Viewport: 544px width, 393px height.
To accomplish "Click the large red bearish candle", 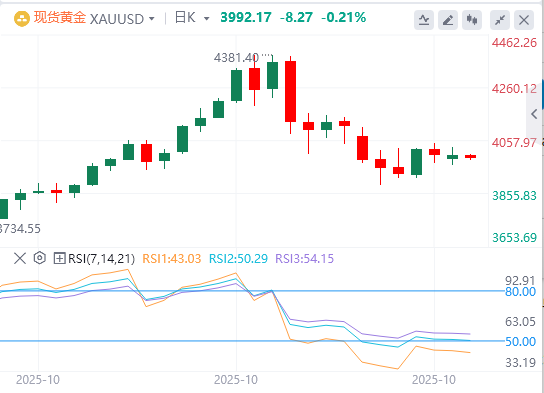I will 290,91.
